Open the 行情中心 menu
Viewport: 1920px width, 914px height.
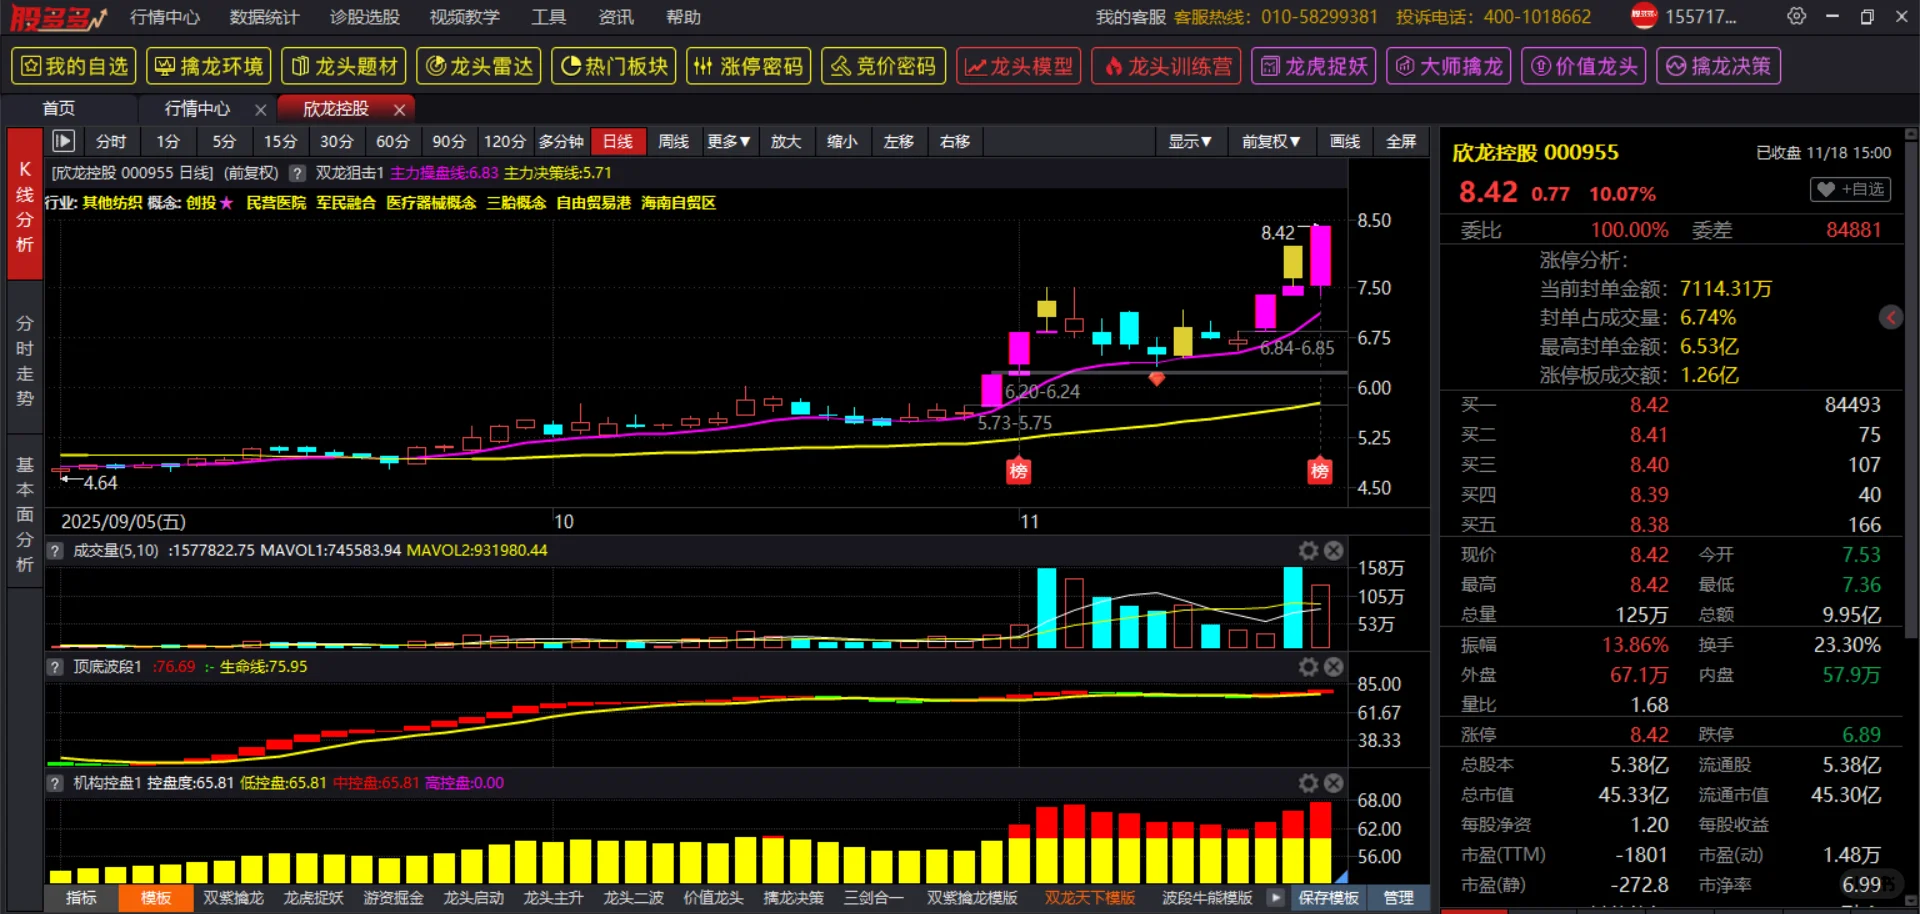point(165,17)
